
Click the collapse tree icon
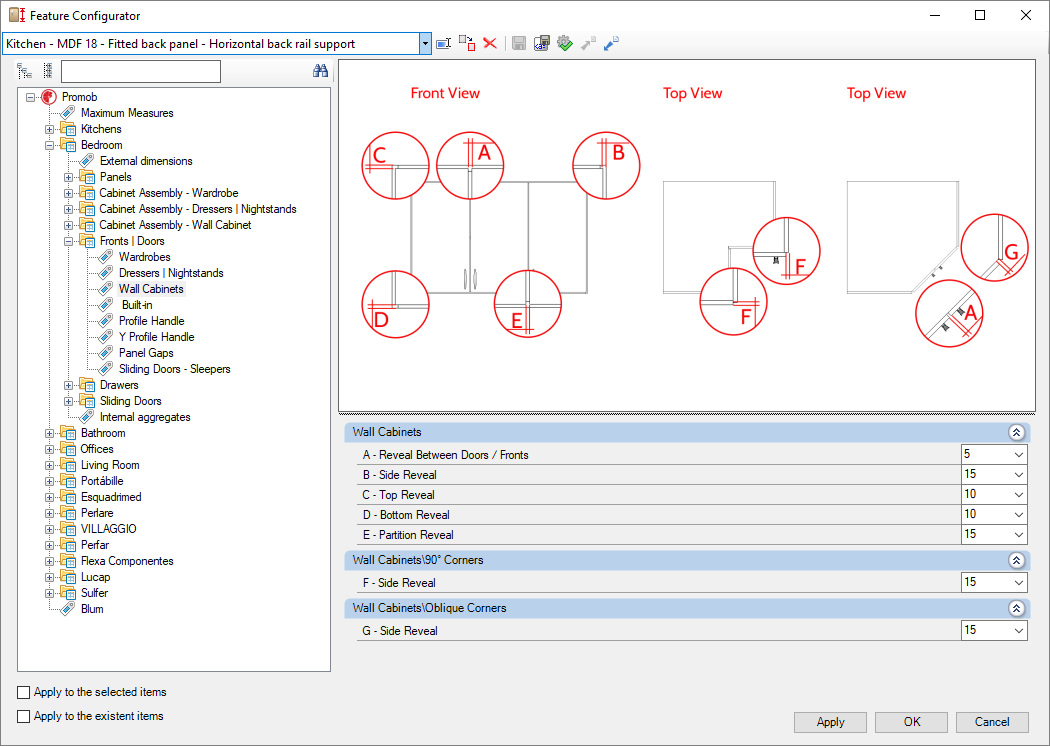[48, 71]
